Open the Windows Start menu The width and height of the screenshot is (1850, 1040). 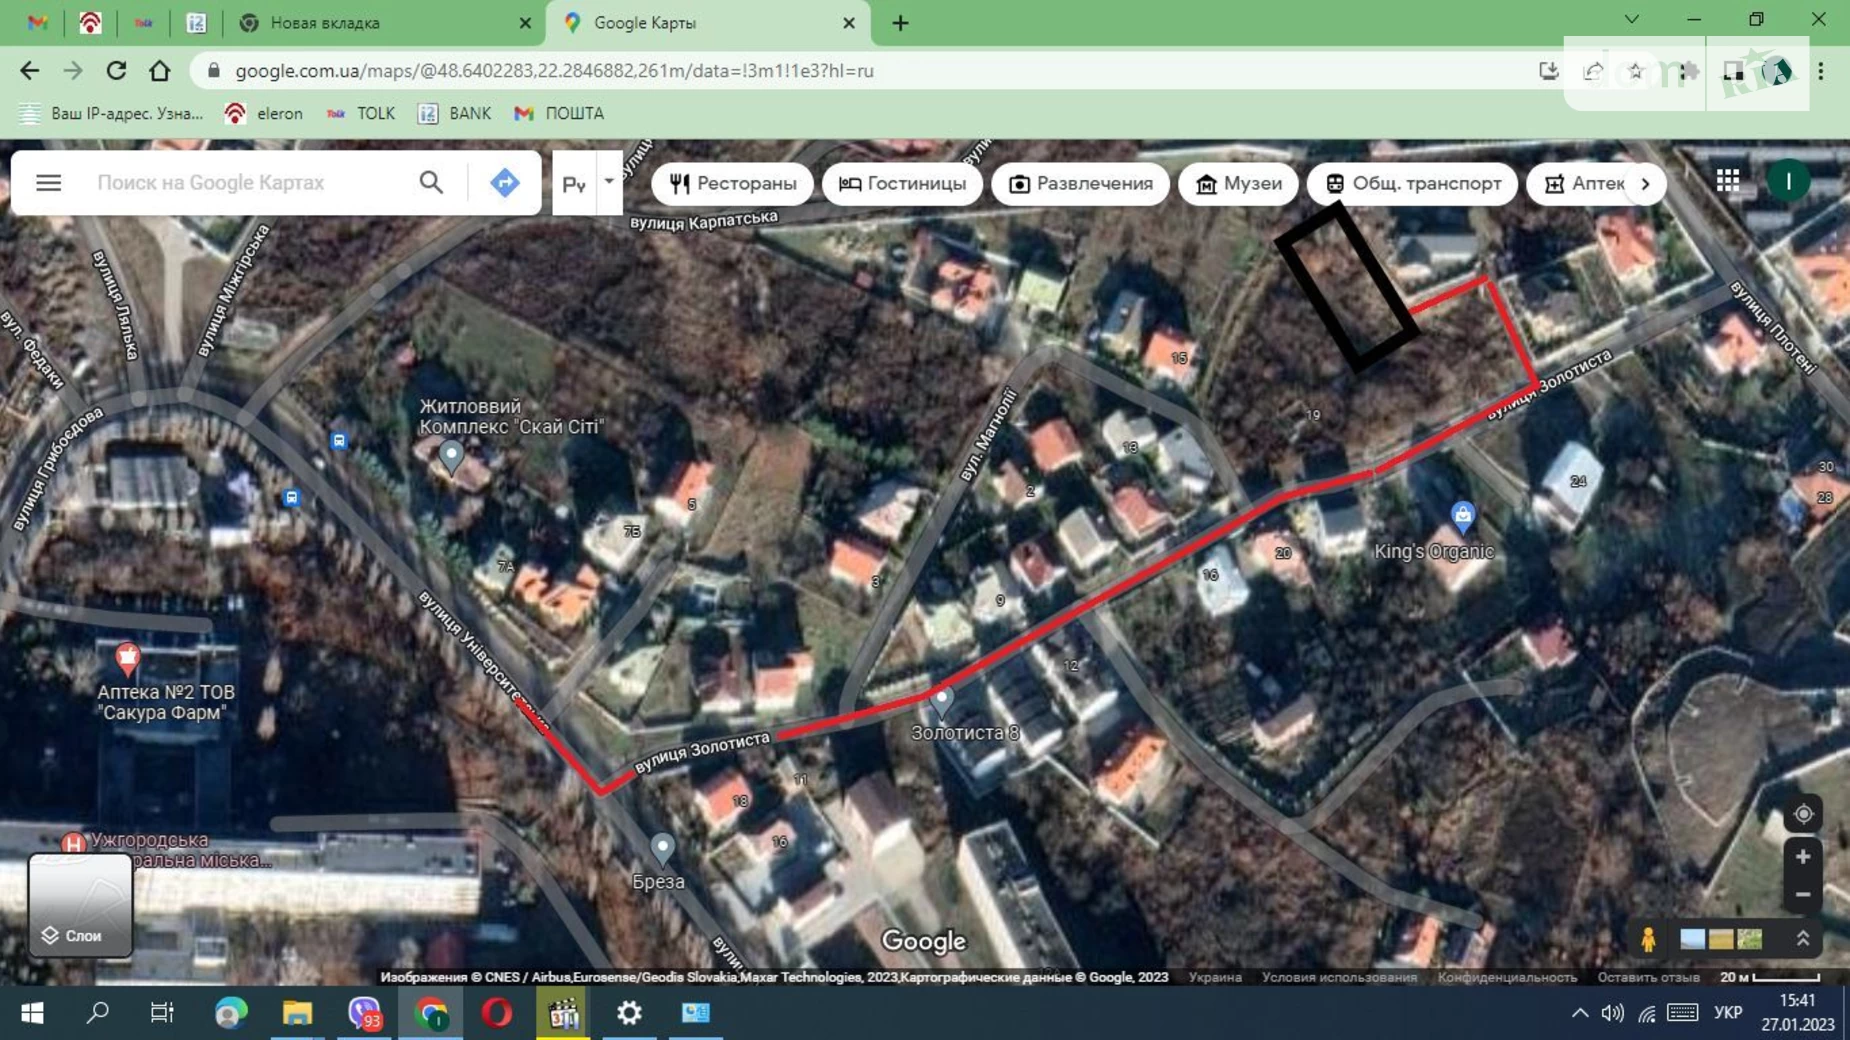[32, 1013]
